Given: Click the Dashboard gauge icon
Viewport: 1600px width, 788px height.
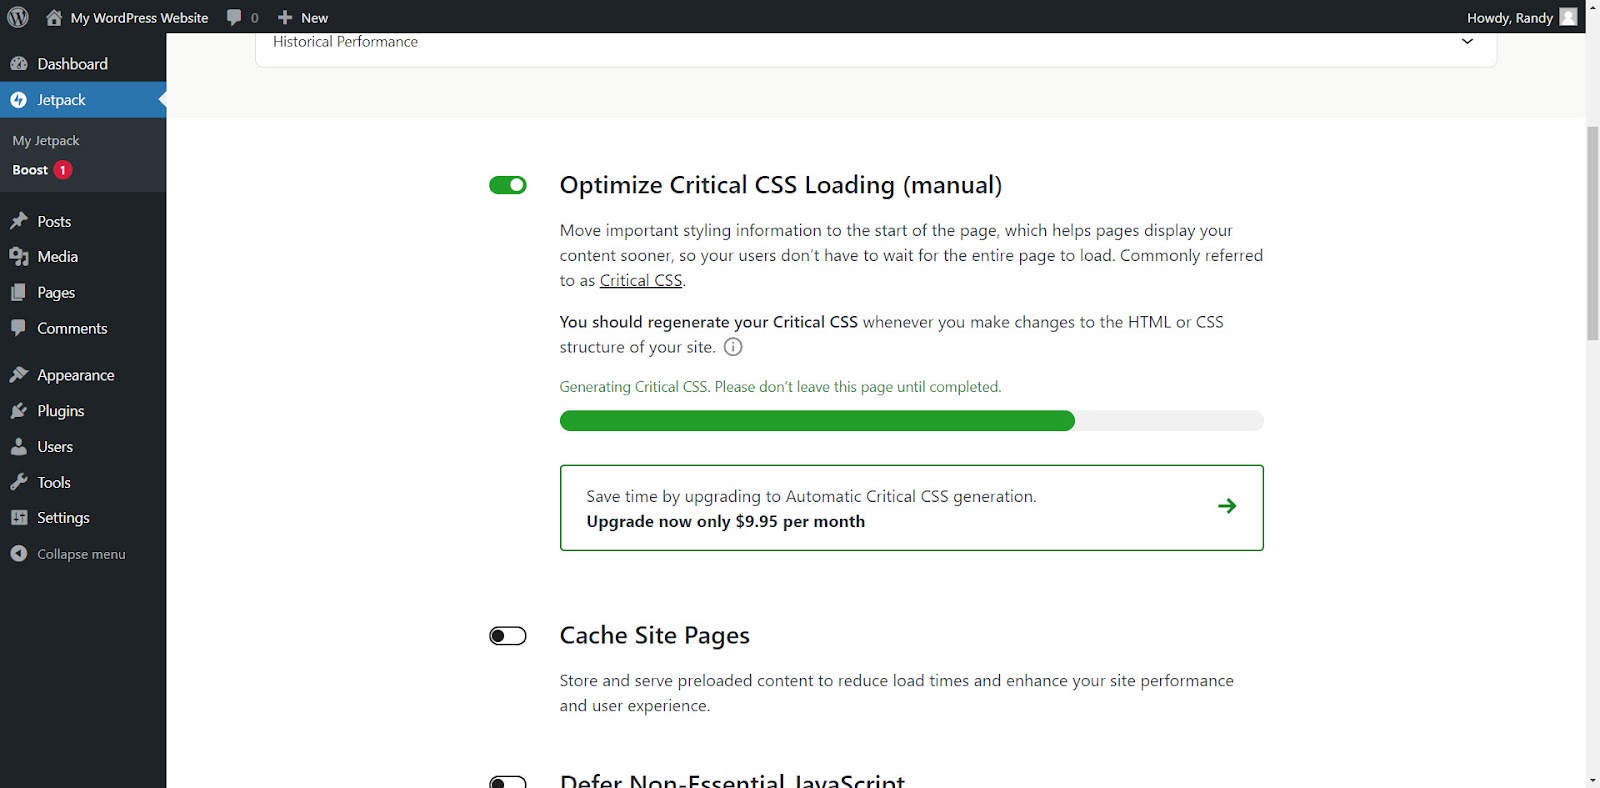Looking at the screenshot, I should pos(19,64).
